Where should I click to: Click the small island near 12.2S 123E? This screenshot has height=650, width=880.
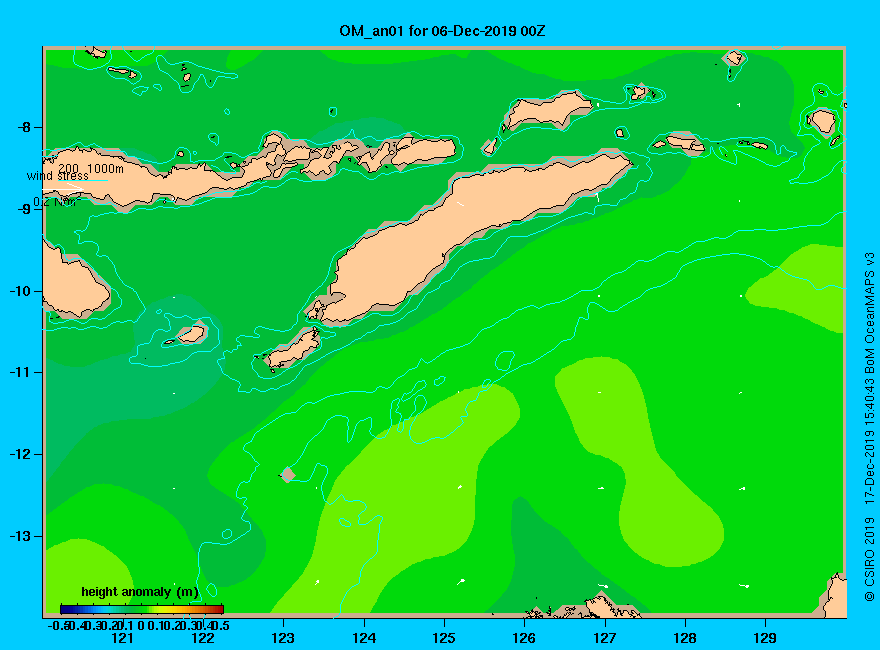tap(288, 475)
